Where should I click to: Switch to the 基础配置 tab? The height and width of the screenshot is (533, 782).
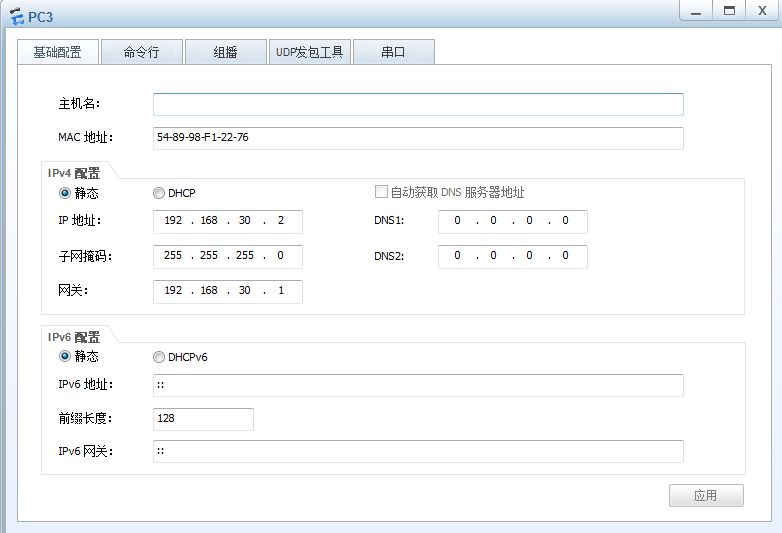point(58,52)
